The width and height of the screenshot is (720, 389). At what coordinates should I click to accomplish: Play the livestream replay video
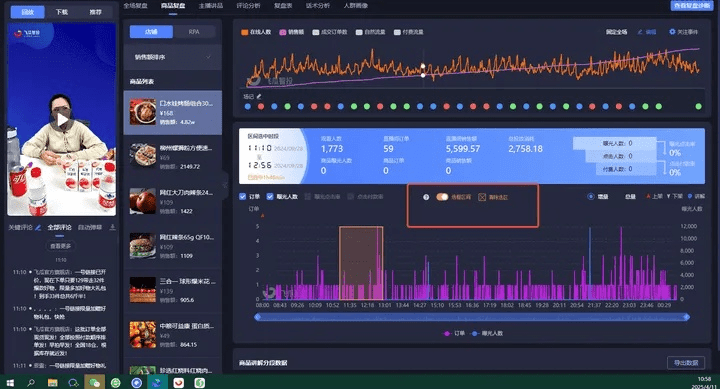[62, 120]
